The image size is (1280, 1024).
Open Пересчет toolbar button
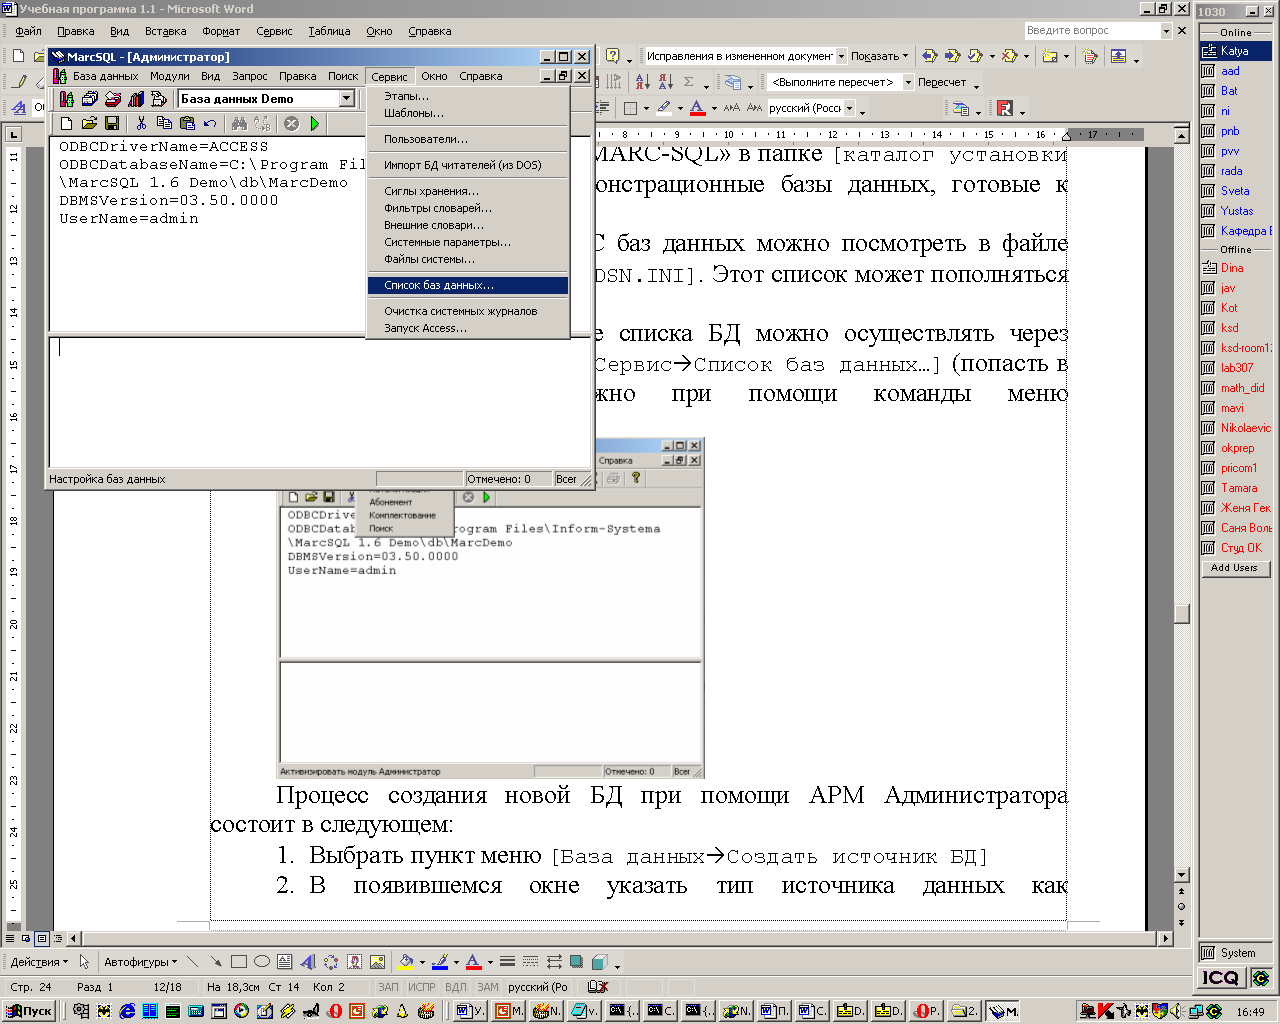942,82
